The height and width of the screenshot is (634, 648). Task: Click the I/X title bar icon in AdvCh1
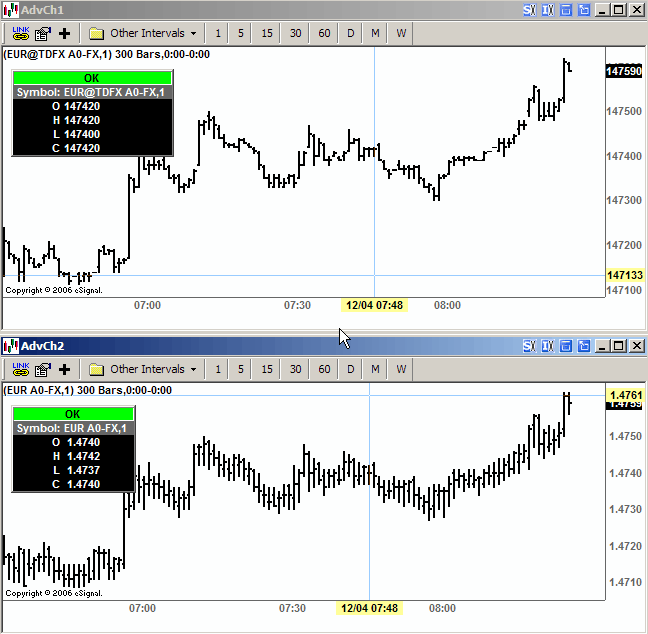(x=548, y=10)
